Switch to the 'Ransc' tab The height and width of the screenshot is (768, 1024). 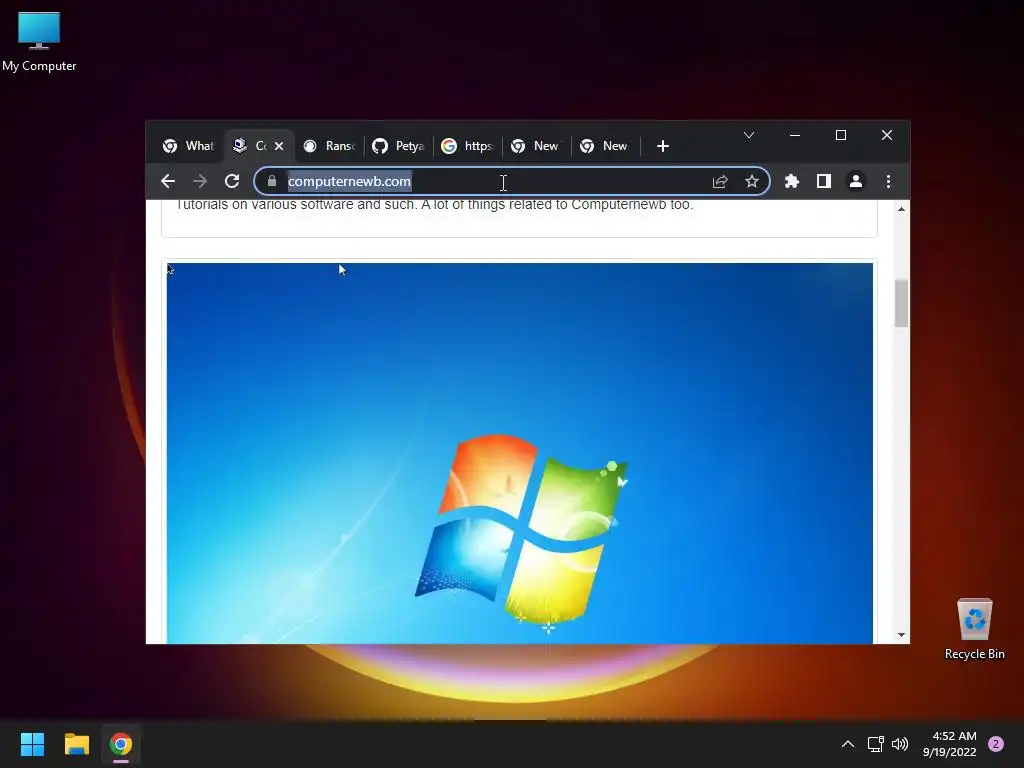(330, 146)
